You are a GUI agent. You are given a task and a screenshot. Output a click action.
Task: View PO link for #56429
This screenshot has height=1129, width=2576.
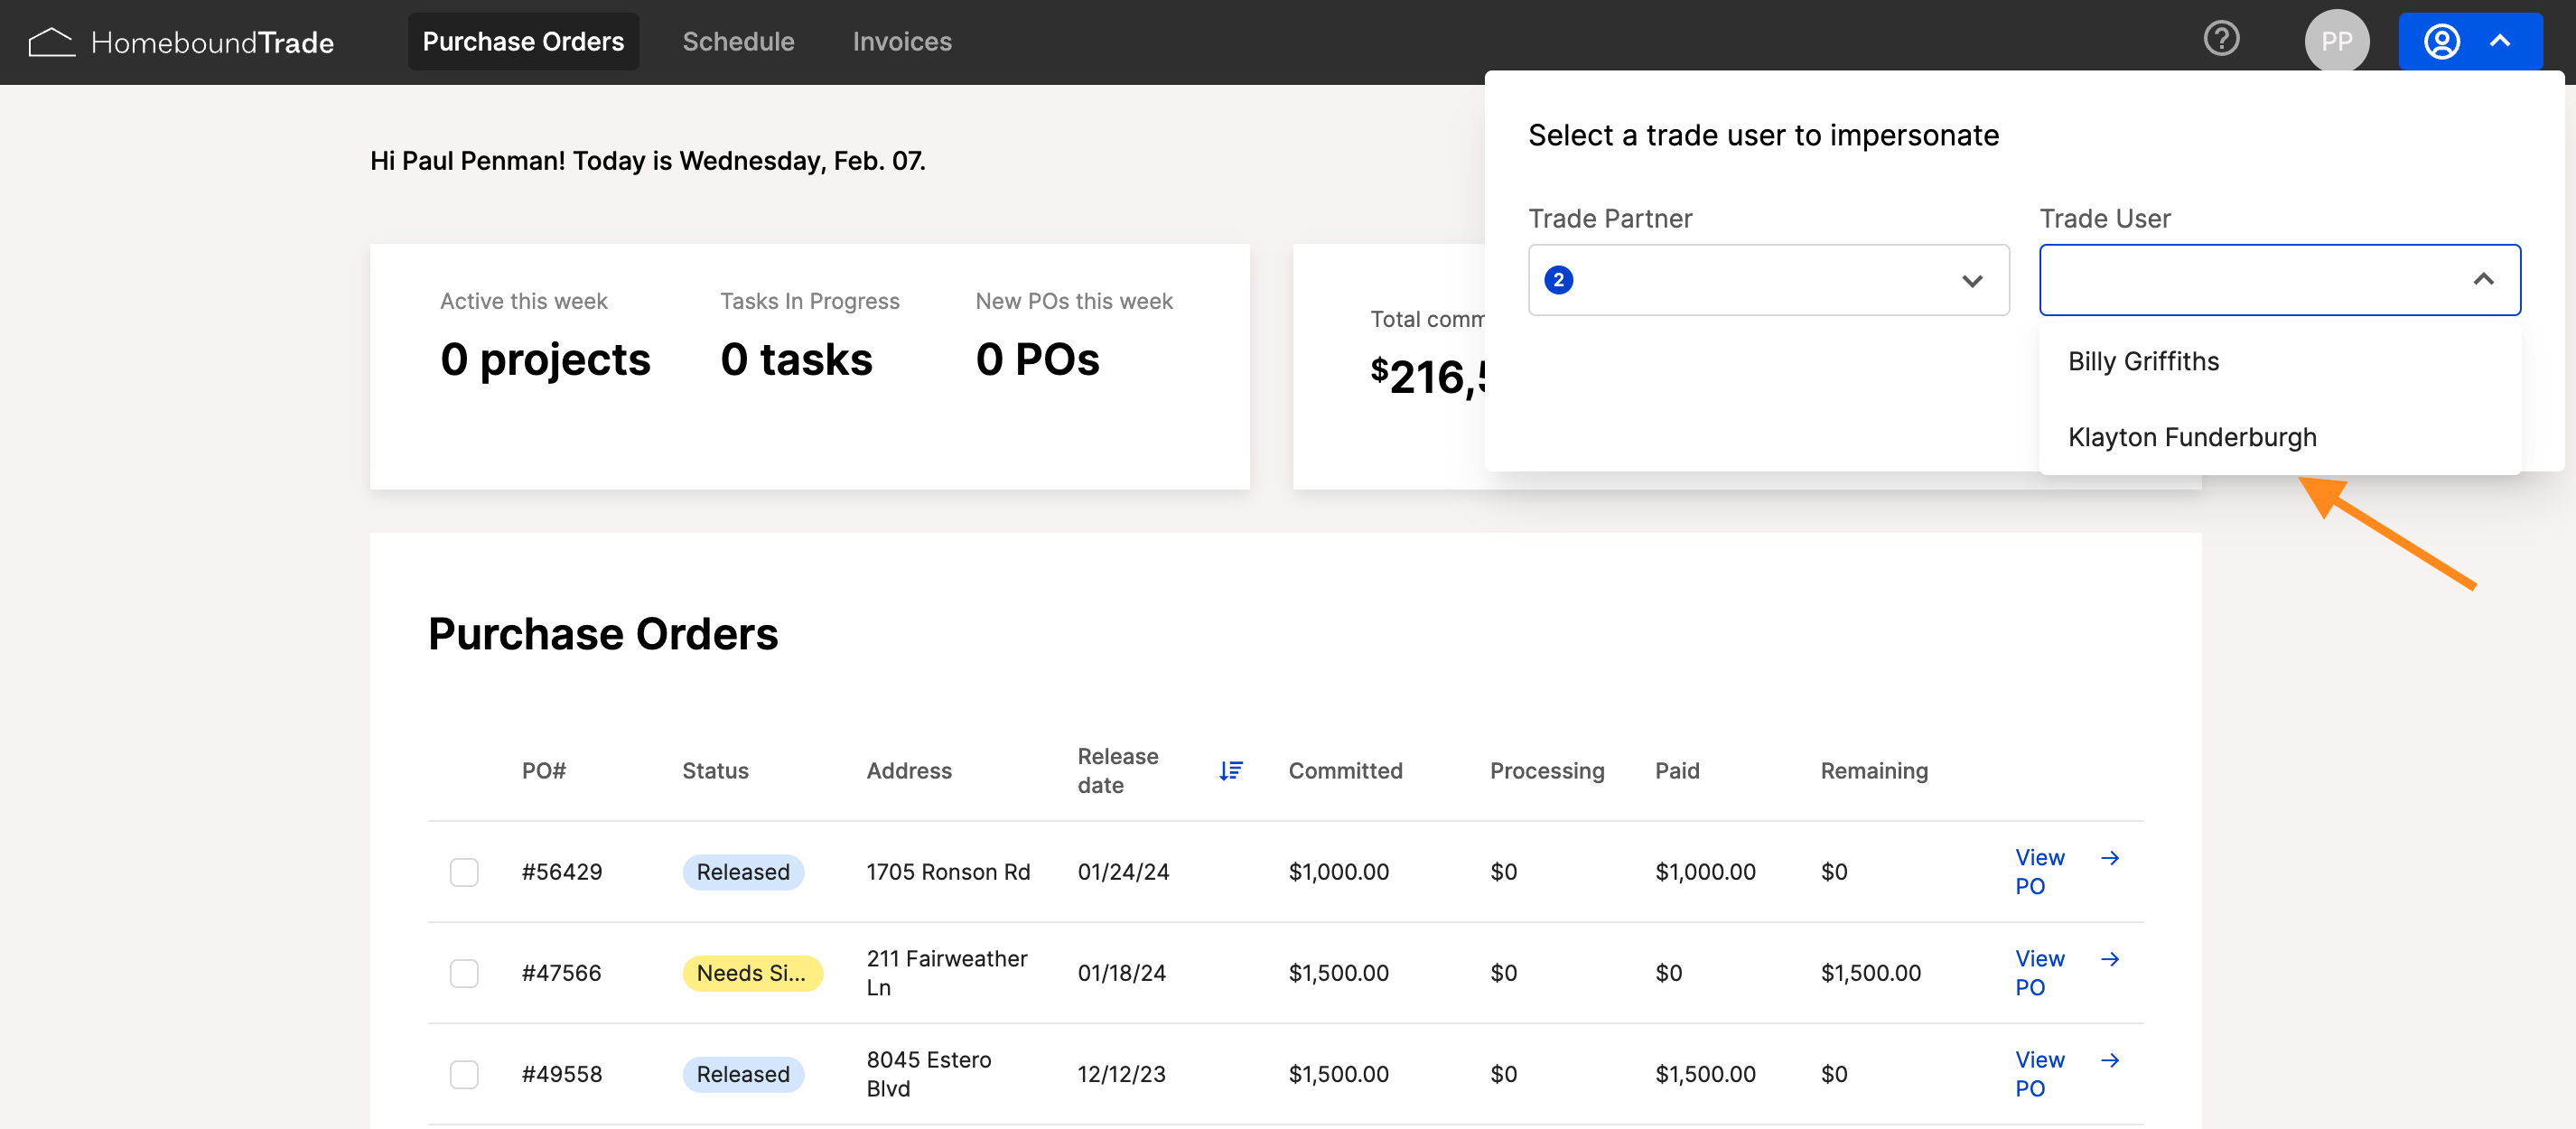2039,871
